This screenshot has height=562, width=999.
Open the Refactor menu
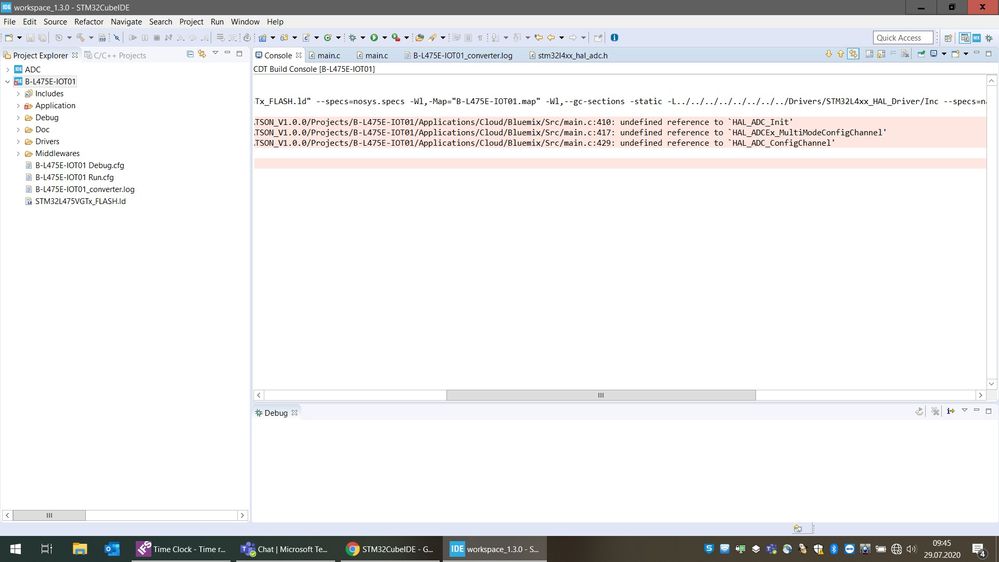[x=89, y=22]
